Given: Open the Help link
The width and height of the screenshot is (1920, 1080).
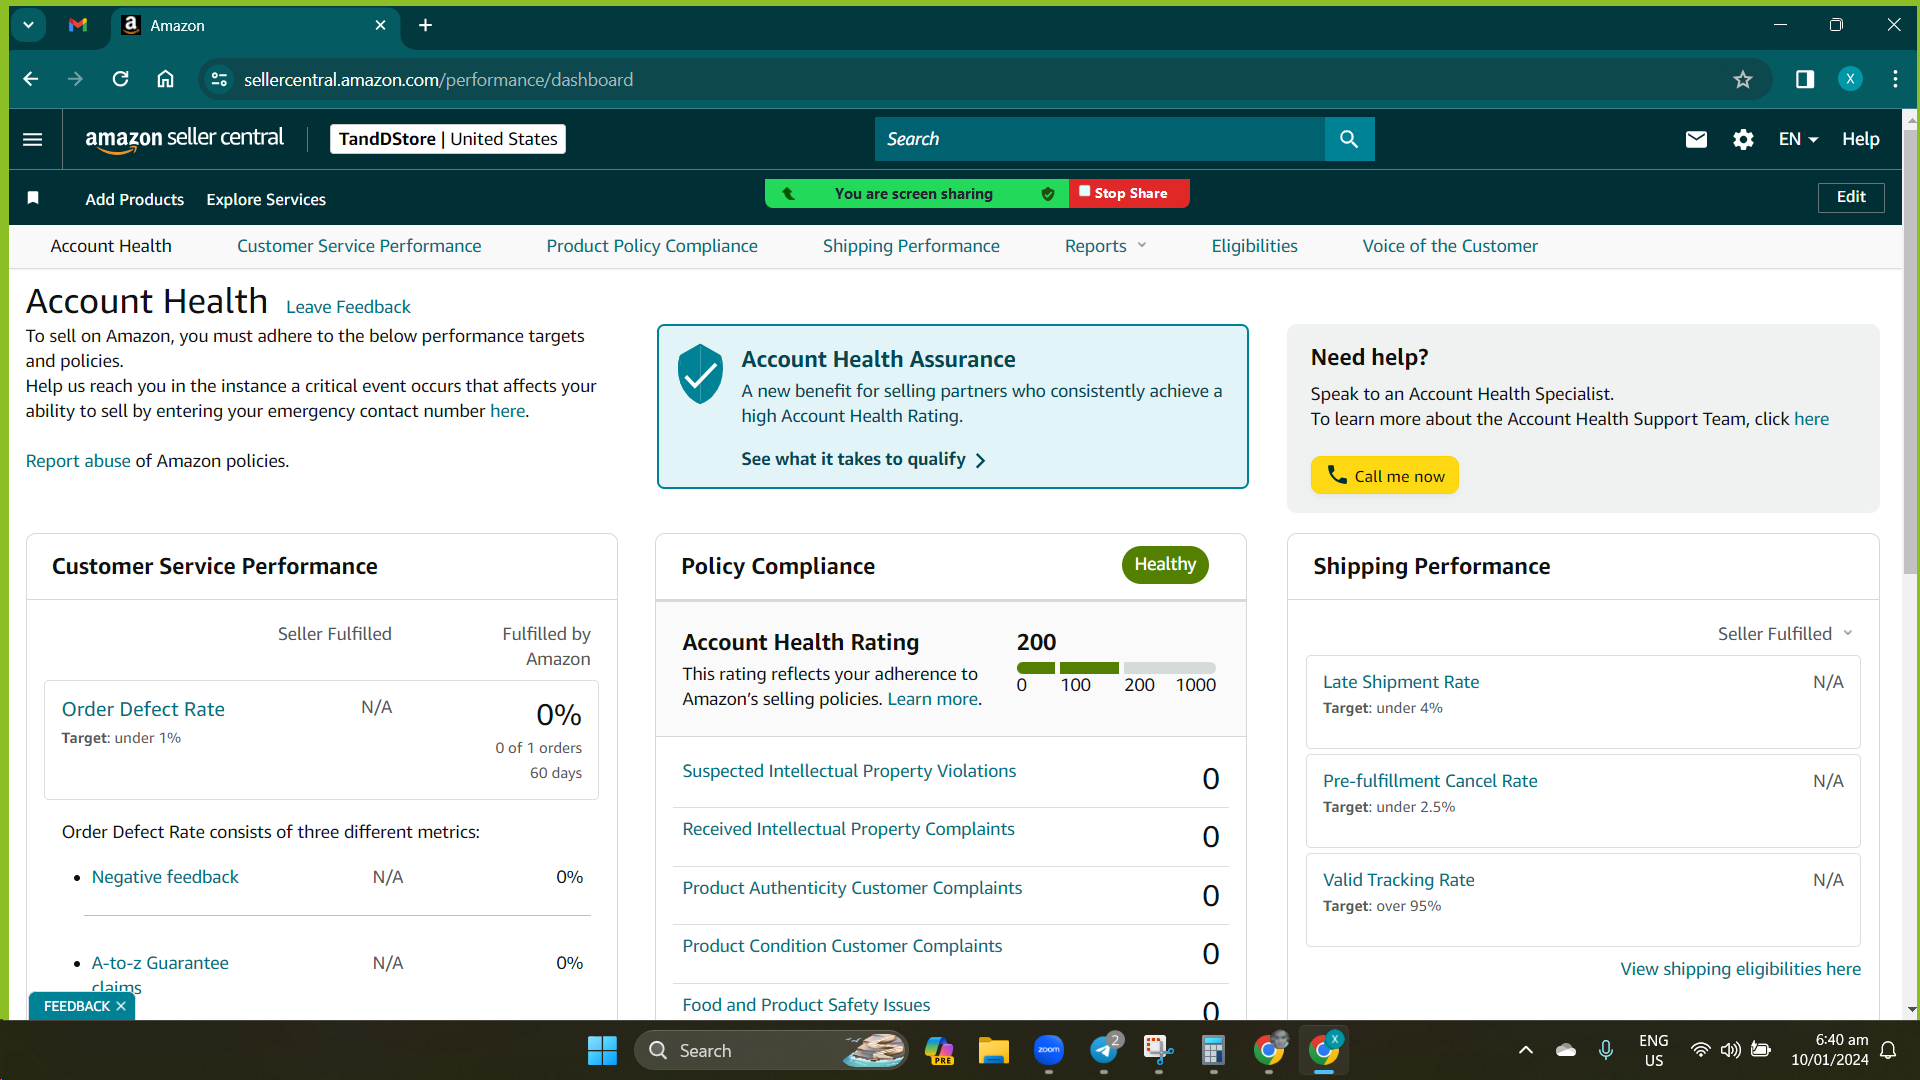Looking at the screenshot, I should (1861, 139).
